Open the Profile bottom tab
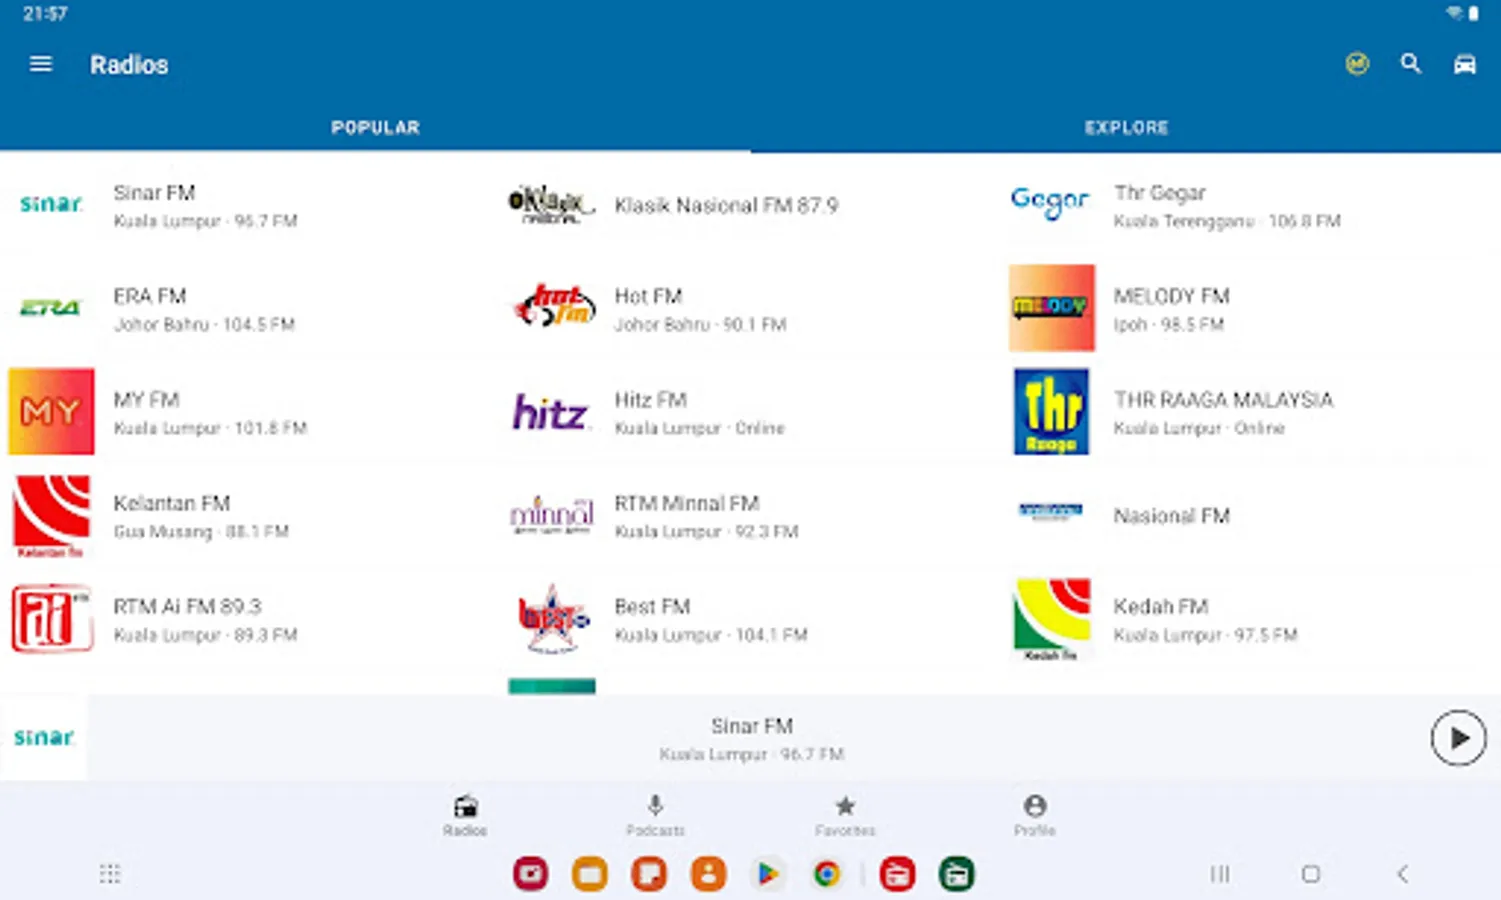 click(1035, 815)
